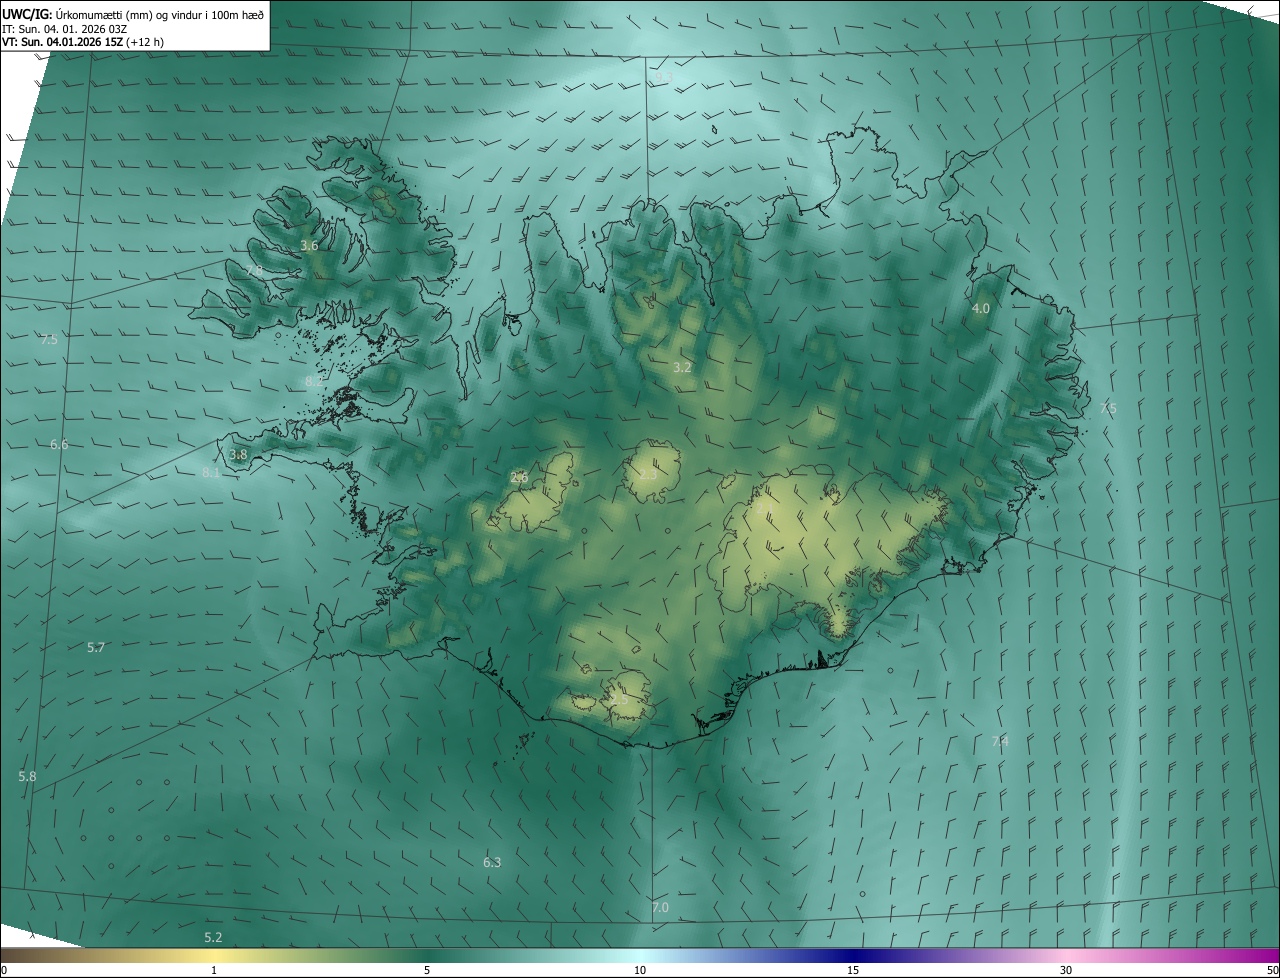
Task: Click the 10 tick on the colour scale
Action: [640, 970]
